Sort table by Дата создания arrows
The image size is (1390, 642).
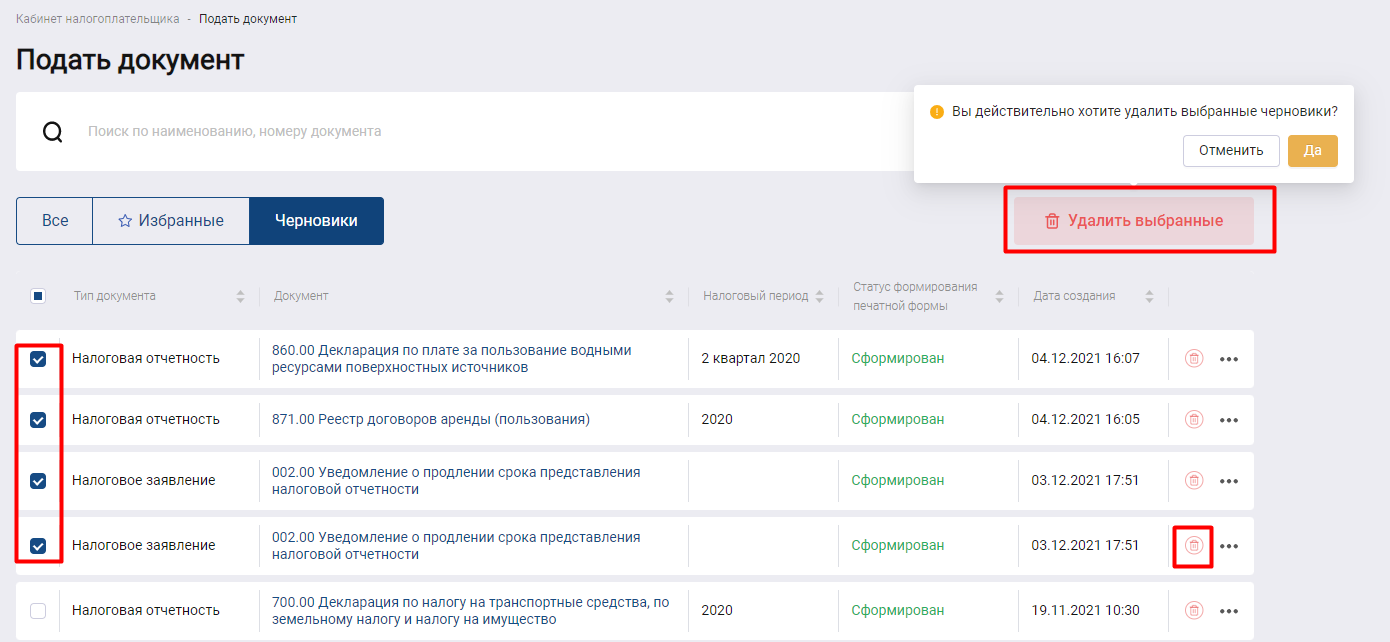[1149, 296]
